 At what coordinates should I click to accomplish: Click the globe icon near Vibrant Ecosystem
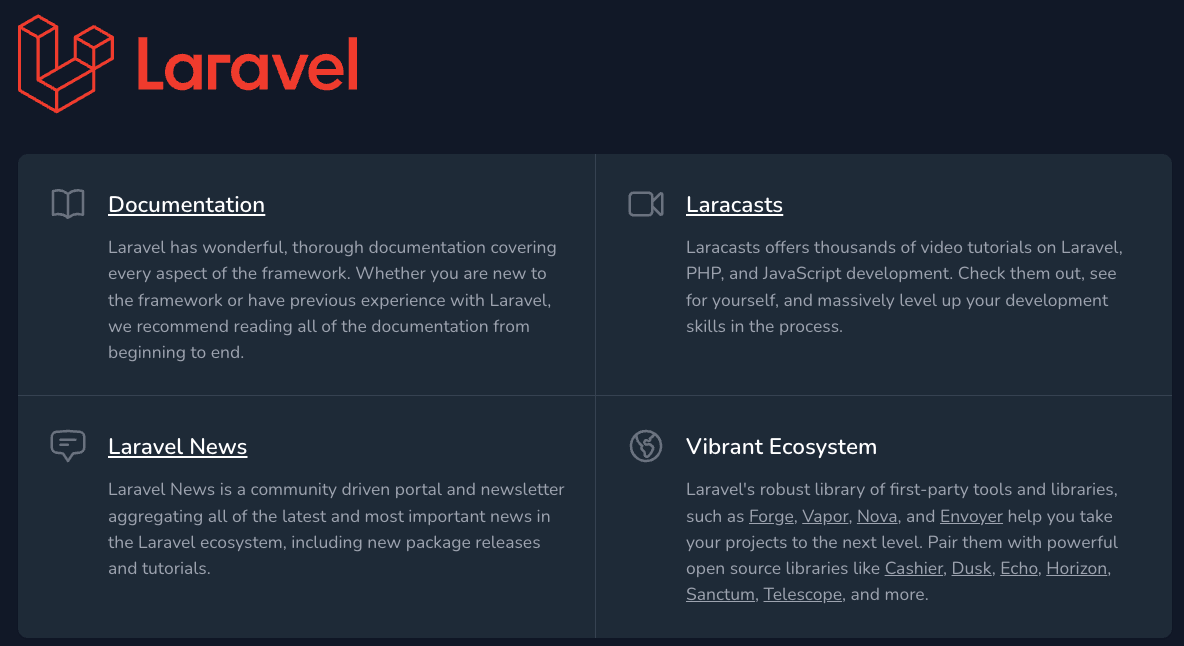pyautogui.click(x=645, y=446)
